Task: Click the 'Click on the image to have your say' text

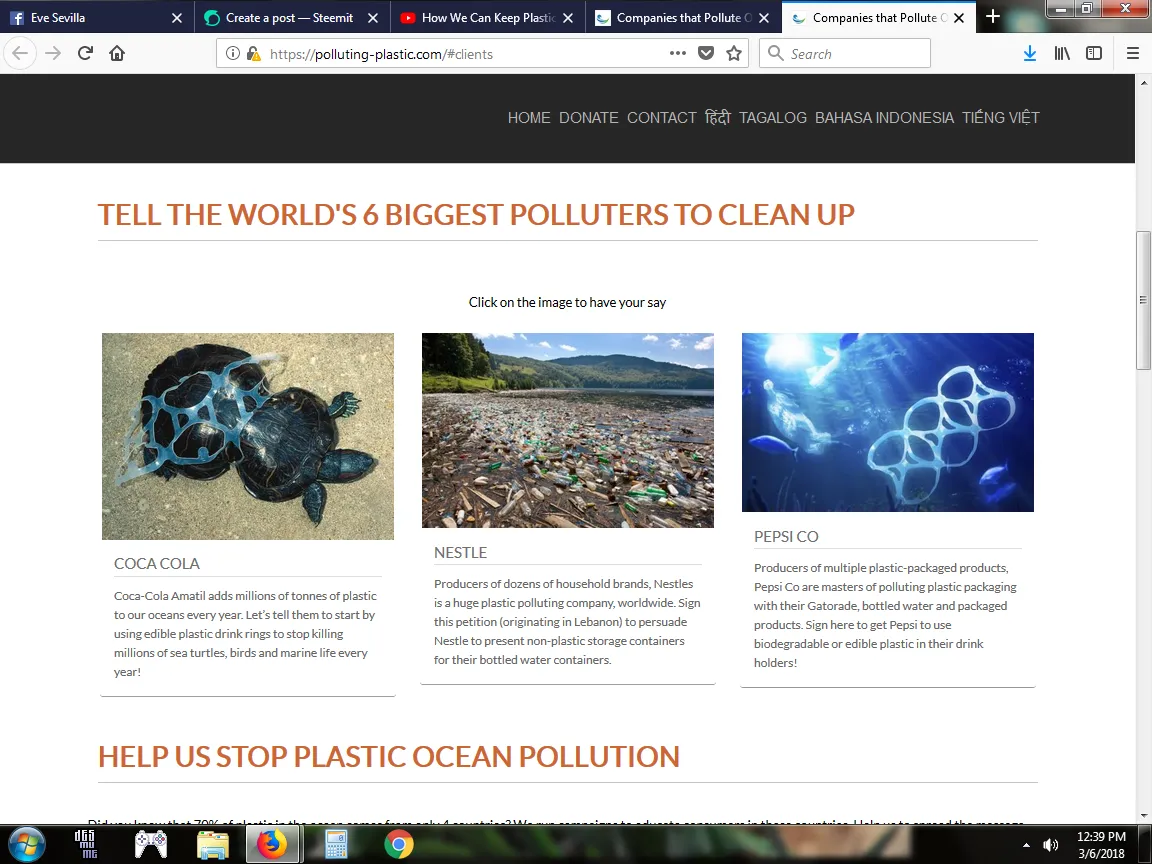Action: 567,302
